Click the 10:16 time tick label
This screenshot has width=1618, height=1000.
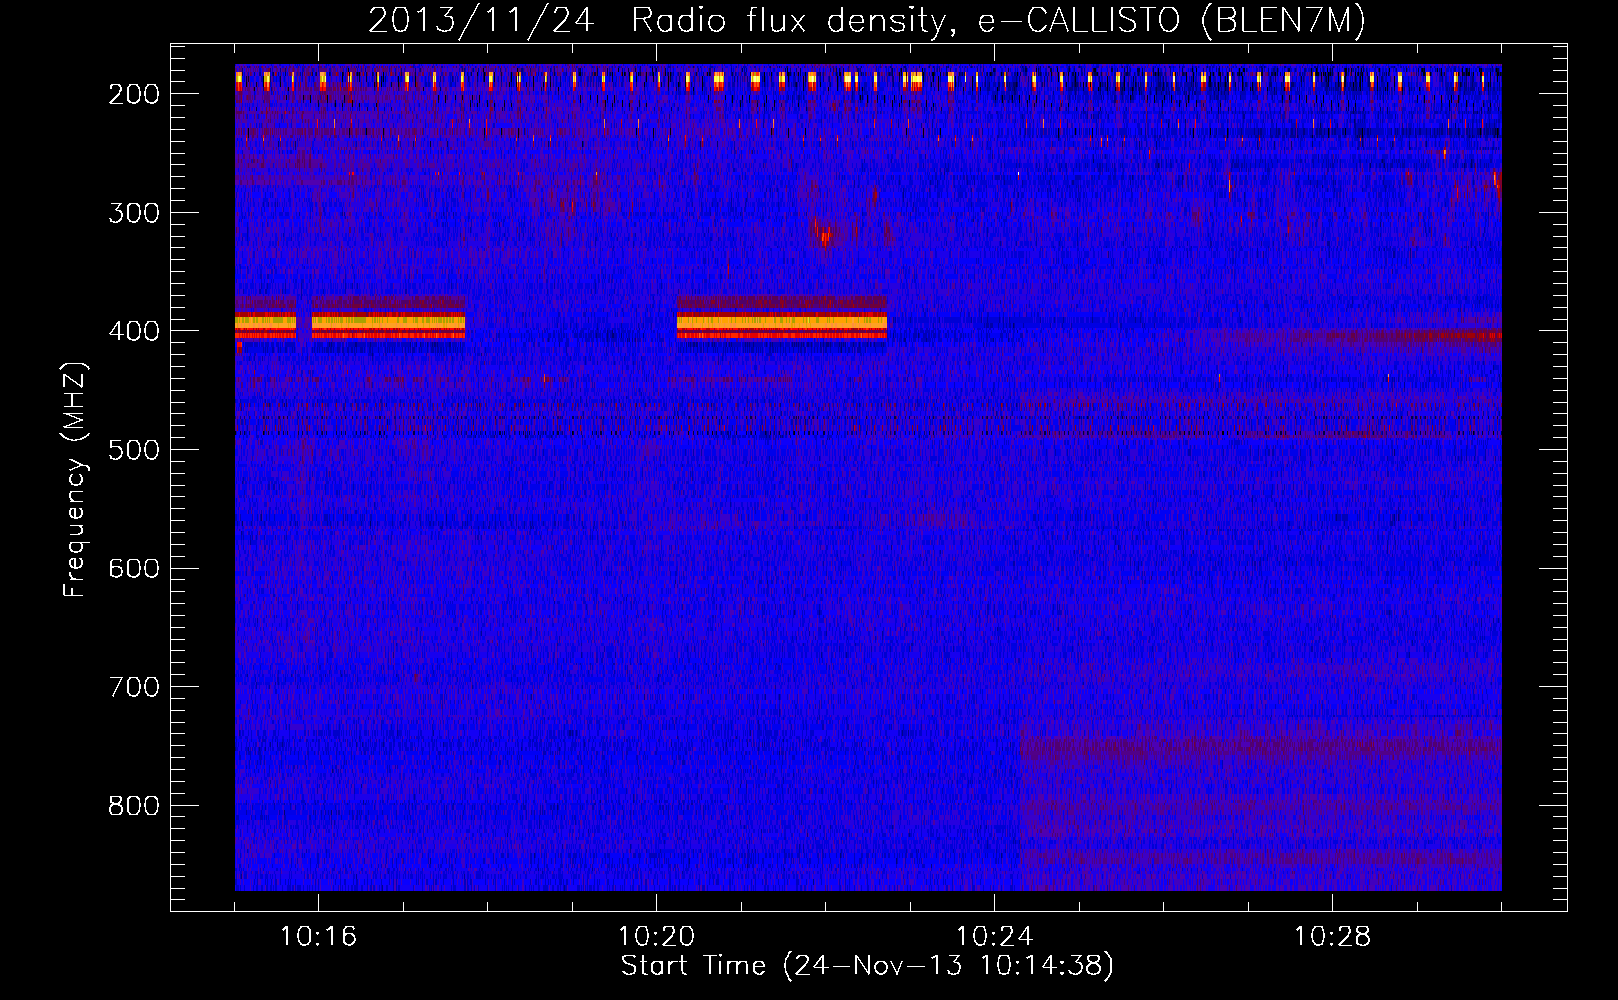[318, 937]
